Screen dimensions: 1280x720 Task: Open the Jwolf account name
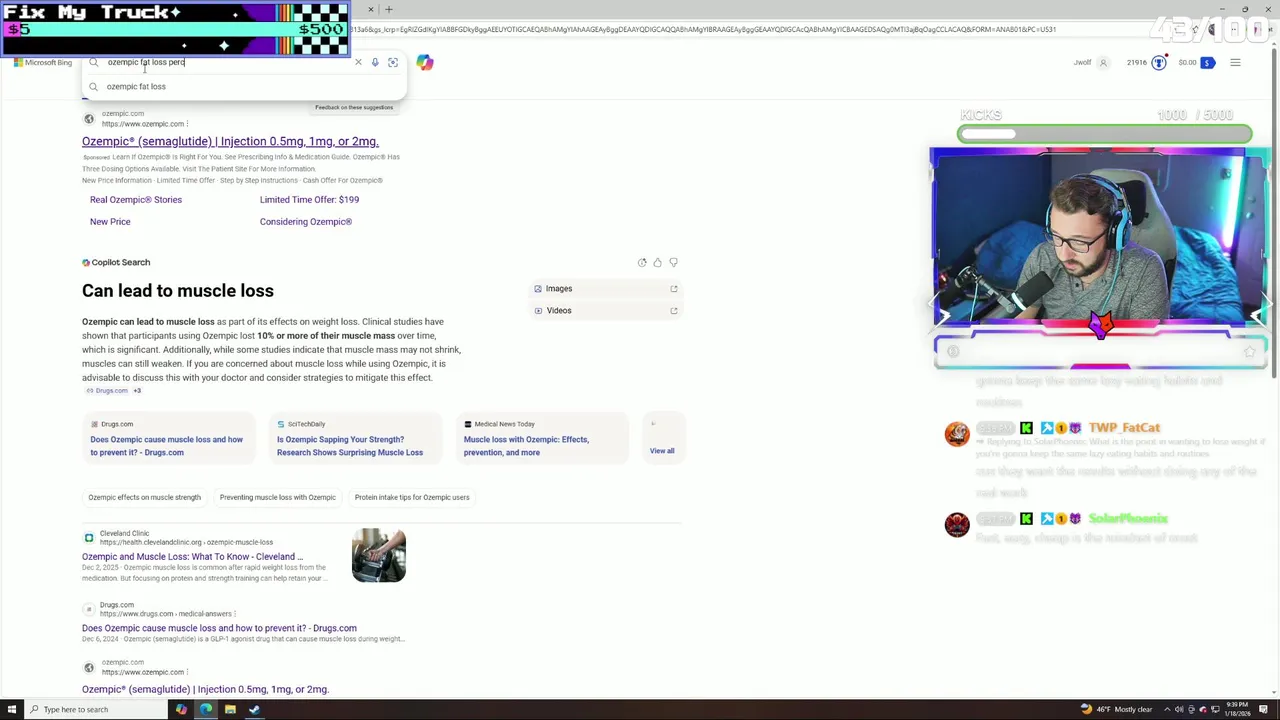click(1082, 63)
